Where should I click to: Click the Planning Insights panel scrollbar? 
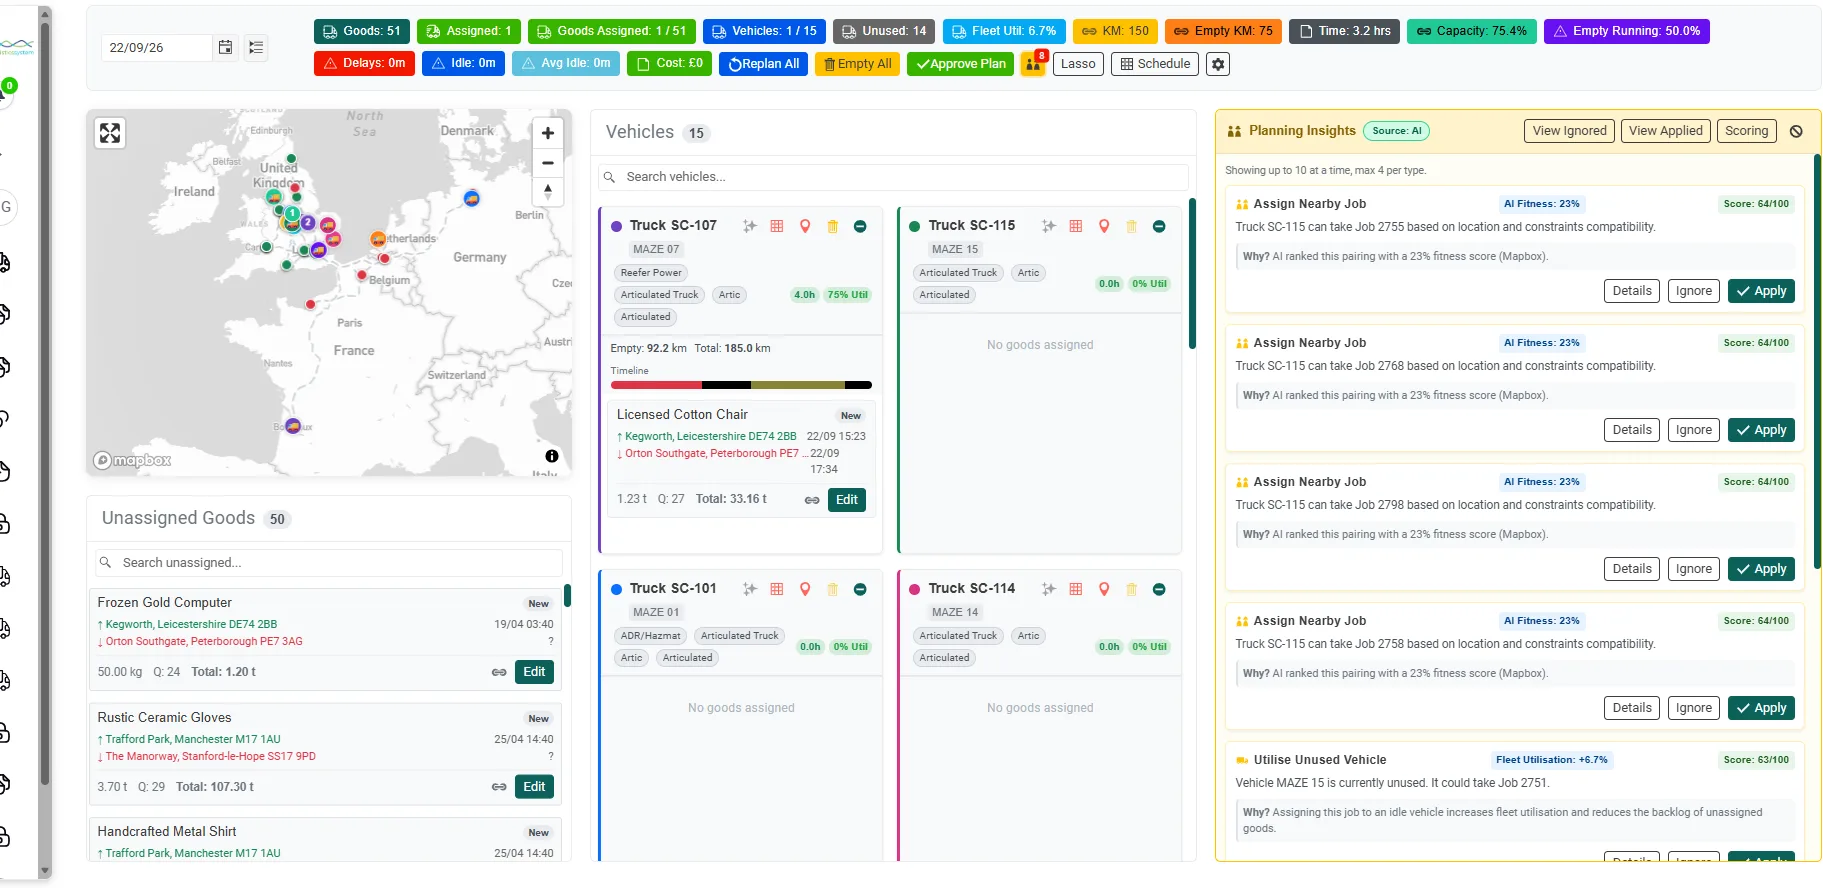tap(1817, 360)
